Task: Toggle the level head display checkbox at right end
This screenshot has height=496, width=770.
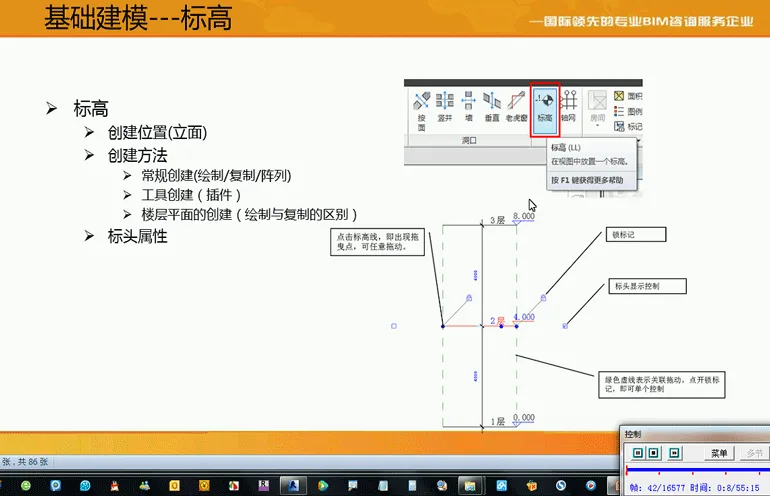Action: [x=565, y=326]
